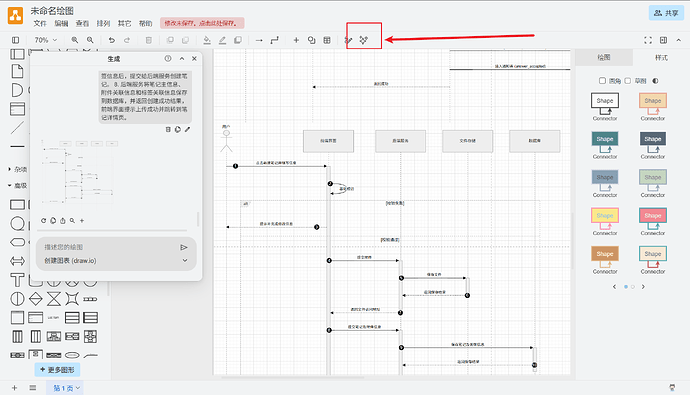Toggle the half-circle dark mode icon
The image size is (690, 395).
click(655, 81)
